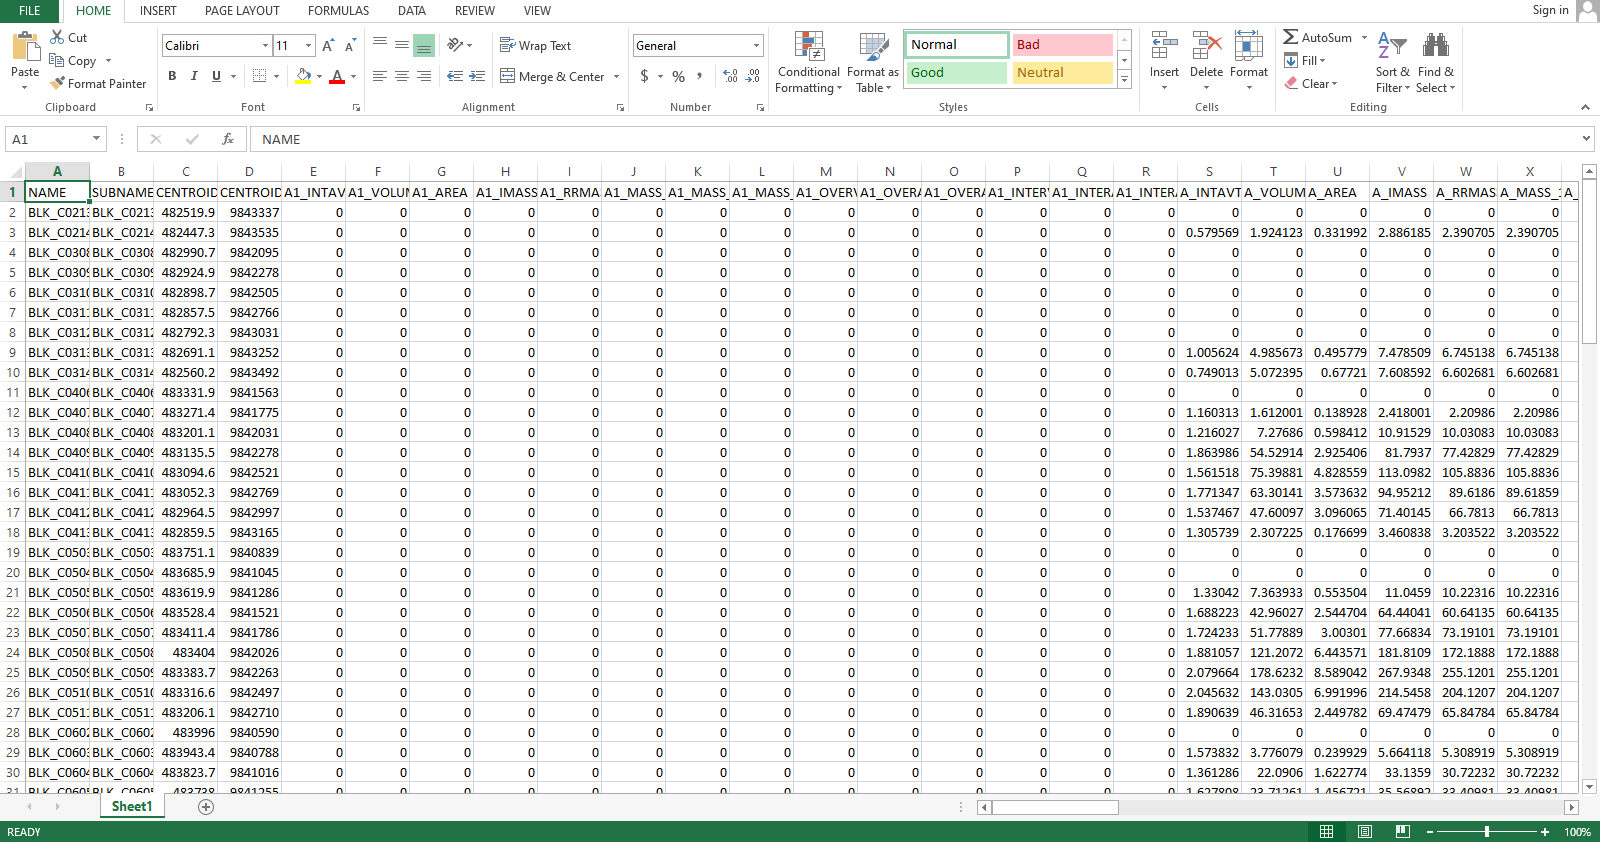Open the PAGE LAYOUT tab
The height and width of the screenshot is (842, 1600).
(242, 11)
